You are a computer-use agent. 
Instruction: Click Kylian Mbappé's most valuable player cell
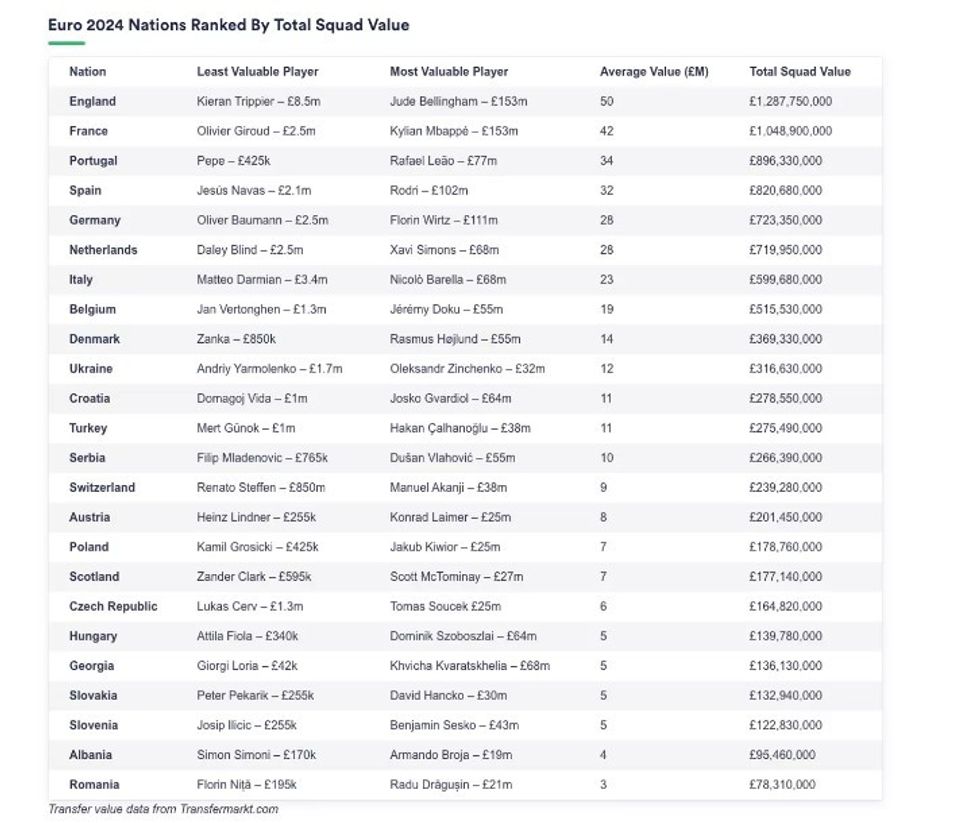[x=456, y=131]
